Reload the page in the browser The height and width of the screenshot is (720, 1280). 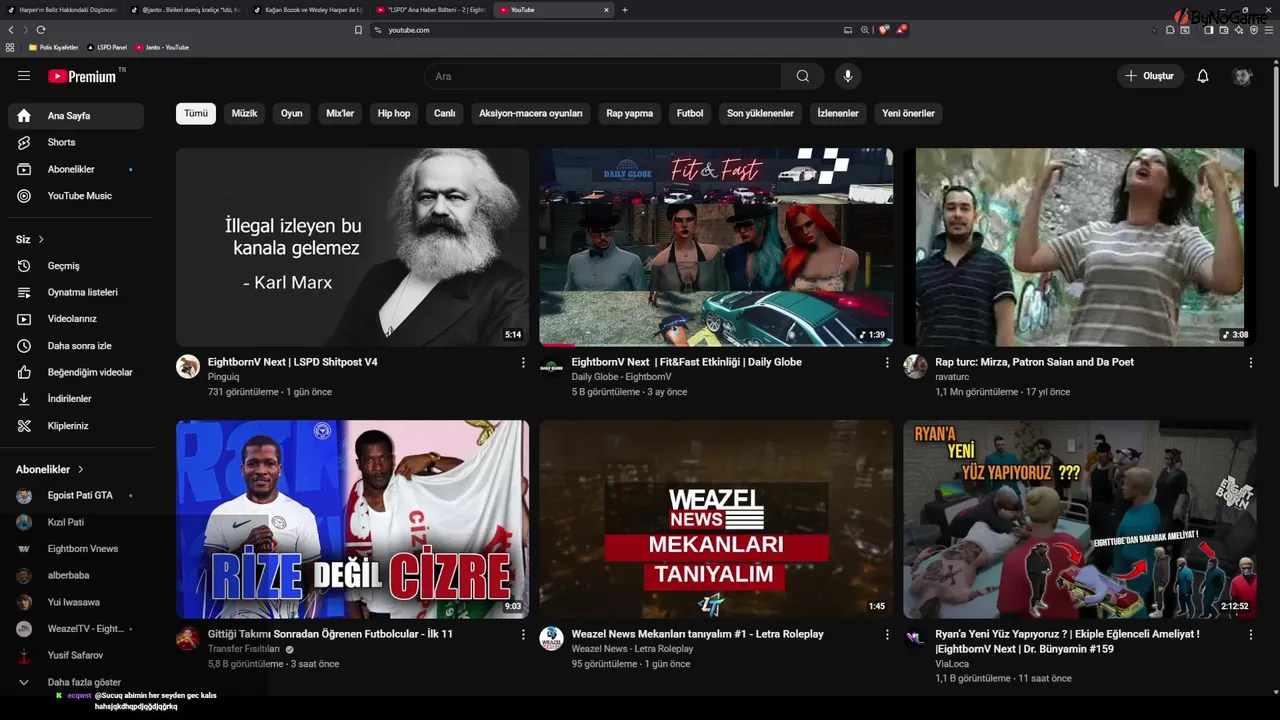pos(40,30)
